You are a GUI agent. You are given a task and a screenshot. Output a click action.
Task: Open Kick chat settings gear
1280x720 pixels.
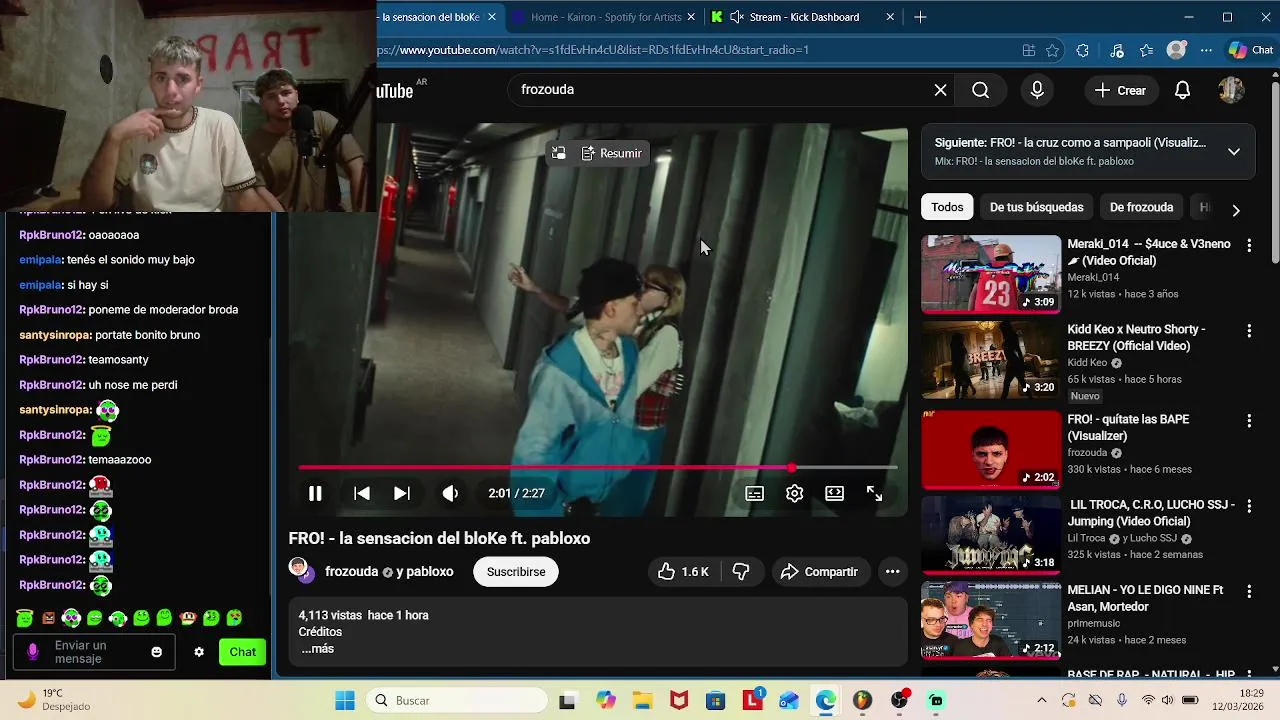click(199, 652)
